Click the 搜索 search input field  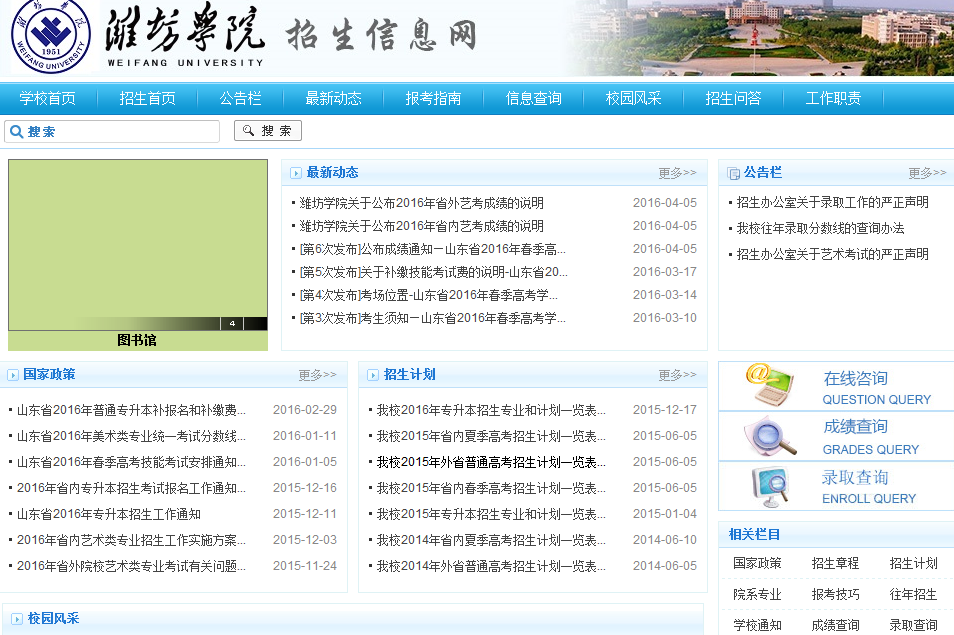coord(112,131)
